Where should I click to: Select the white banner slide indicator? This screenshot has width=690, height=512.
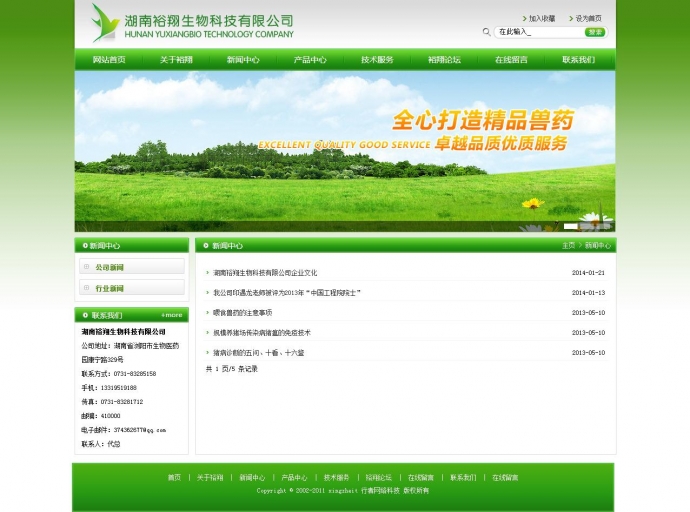pyautogui.click(x=571, y=226)
